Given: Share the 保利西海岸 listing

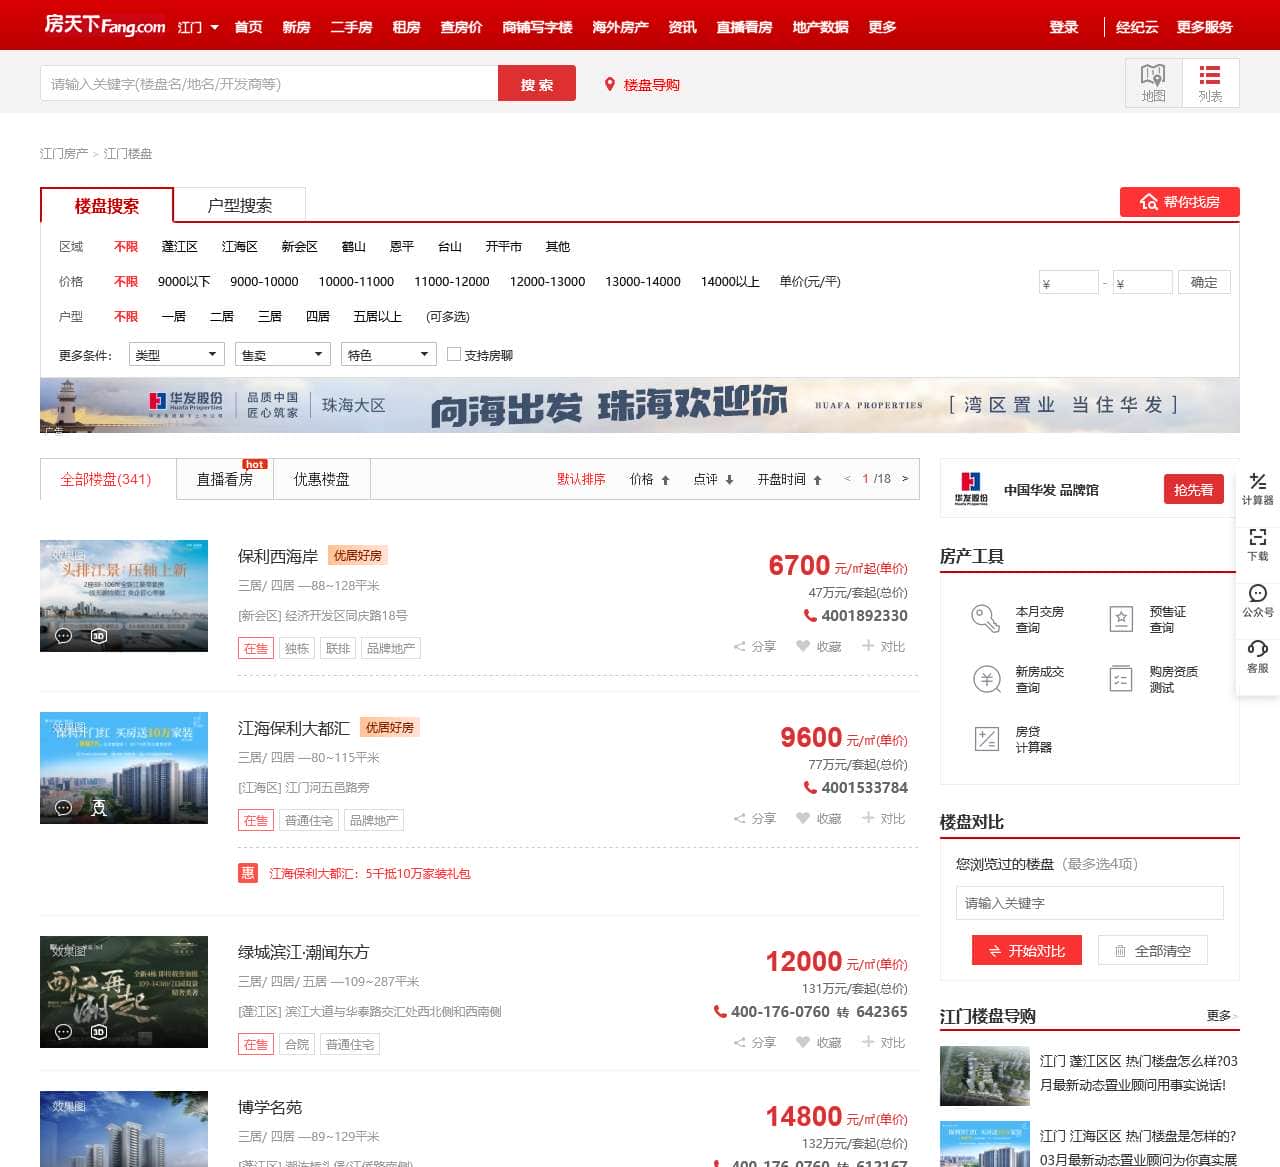Looking at the screenshot, I should click(x=755, y=646).
